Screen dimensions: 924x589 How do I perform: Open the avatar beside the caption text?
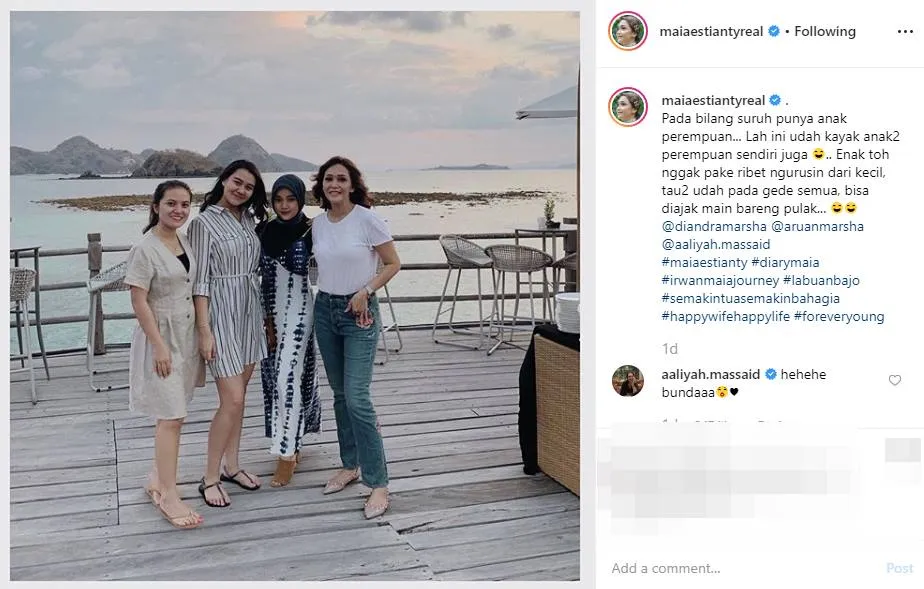click(628, 107)
